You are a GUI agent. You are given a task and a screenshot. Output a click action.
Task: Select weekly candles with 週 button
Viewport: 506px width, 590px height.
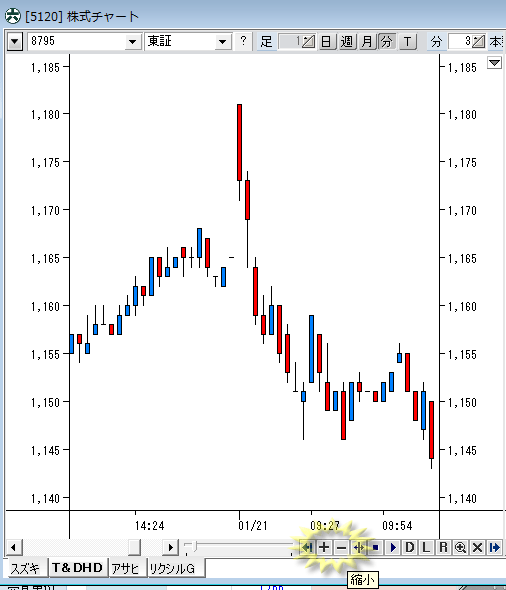click(347, 41)
